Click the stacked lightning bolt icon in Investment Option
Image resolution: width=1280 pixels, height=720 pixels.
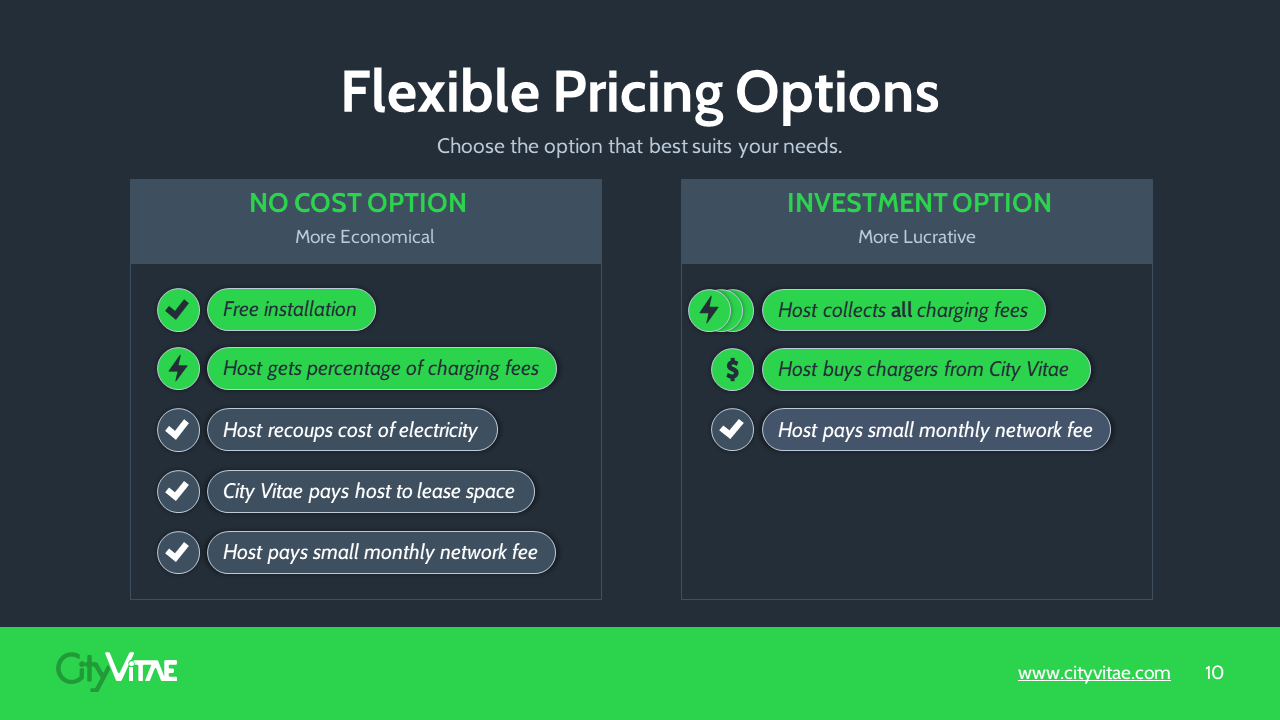tap(721, 310)
